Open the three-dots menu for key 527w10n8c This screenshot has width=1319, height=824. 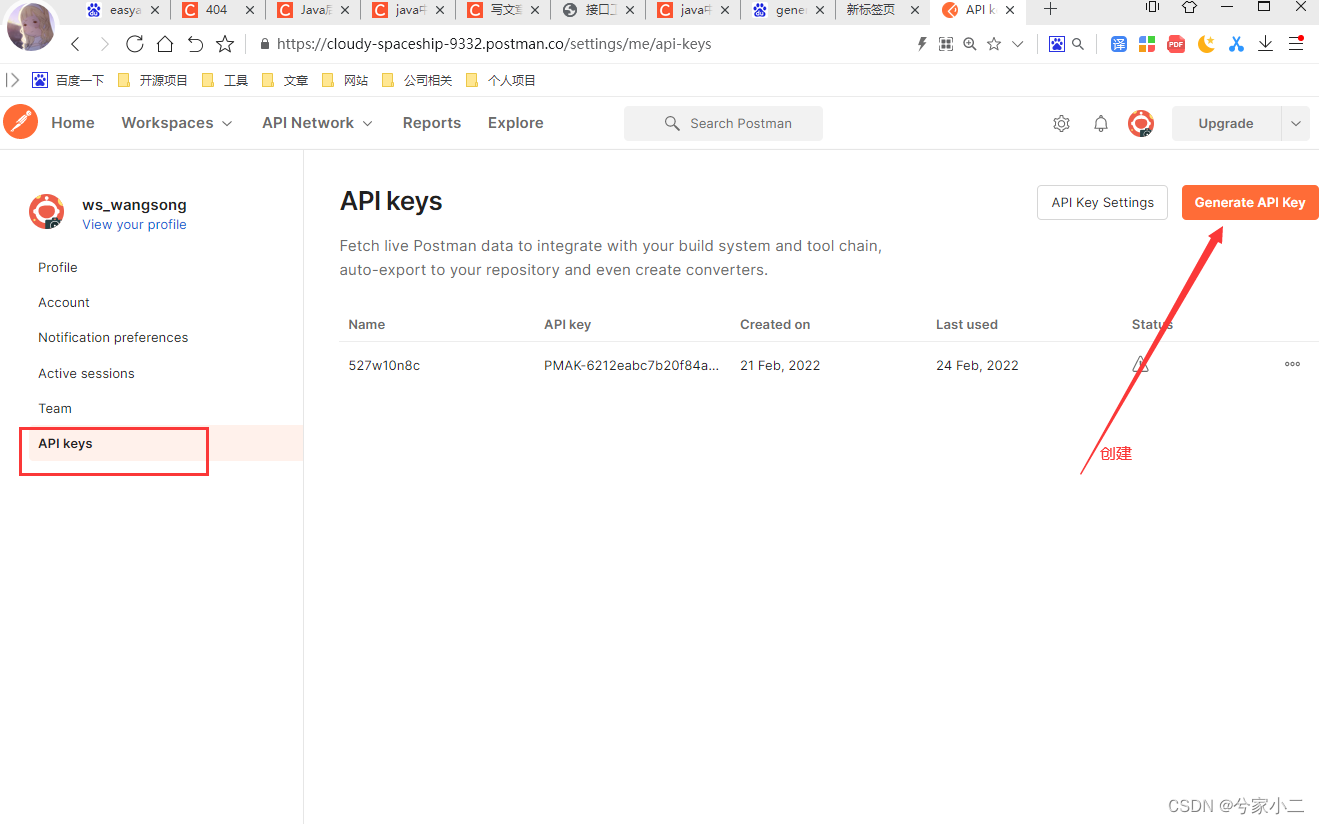pos(1292,365)
